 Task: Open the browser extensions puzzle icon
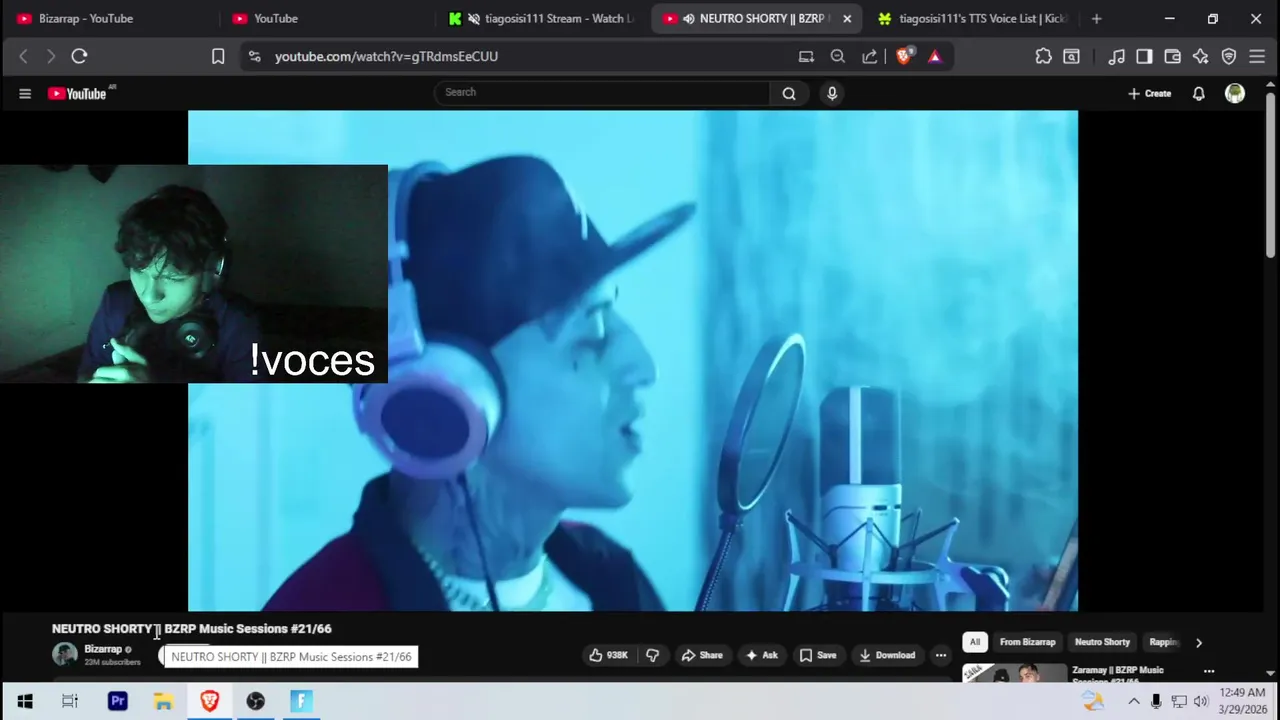pos(1043,57)
